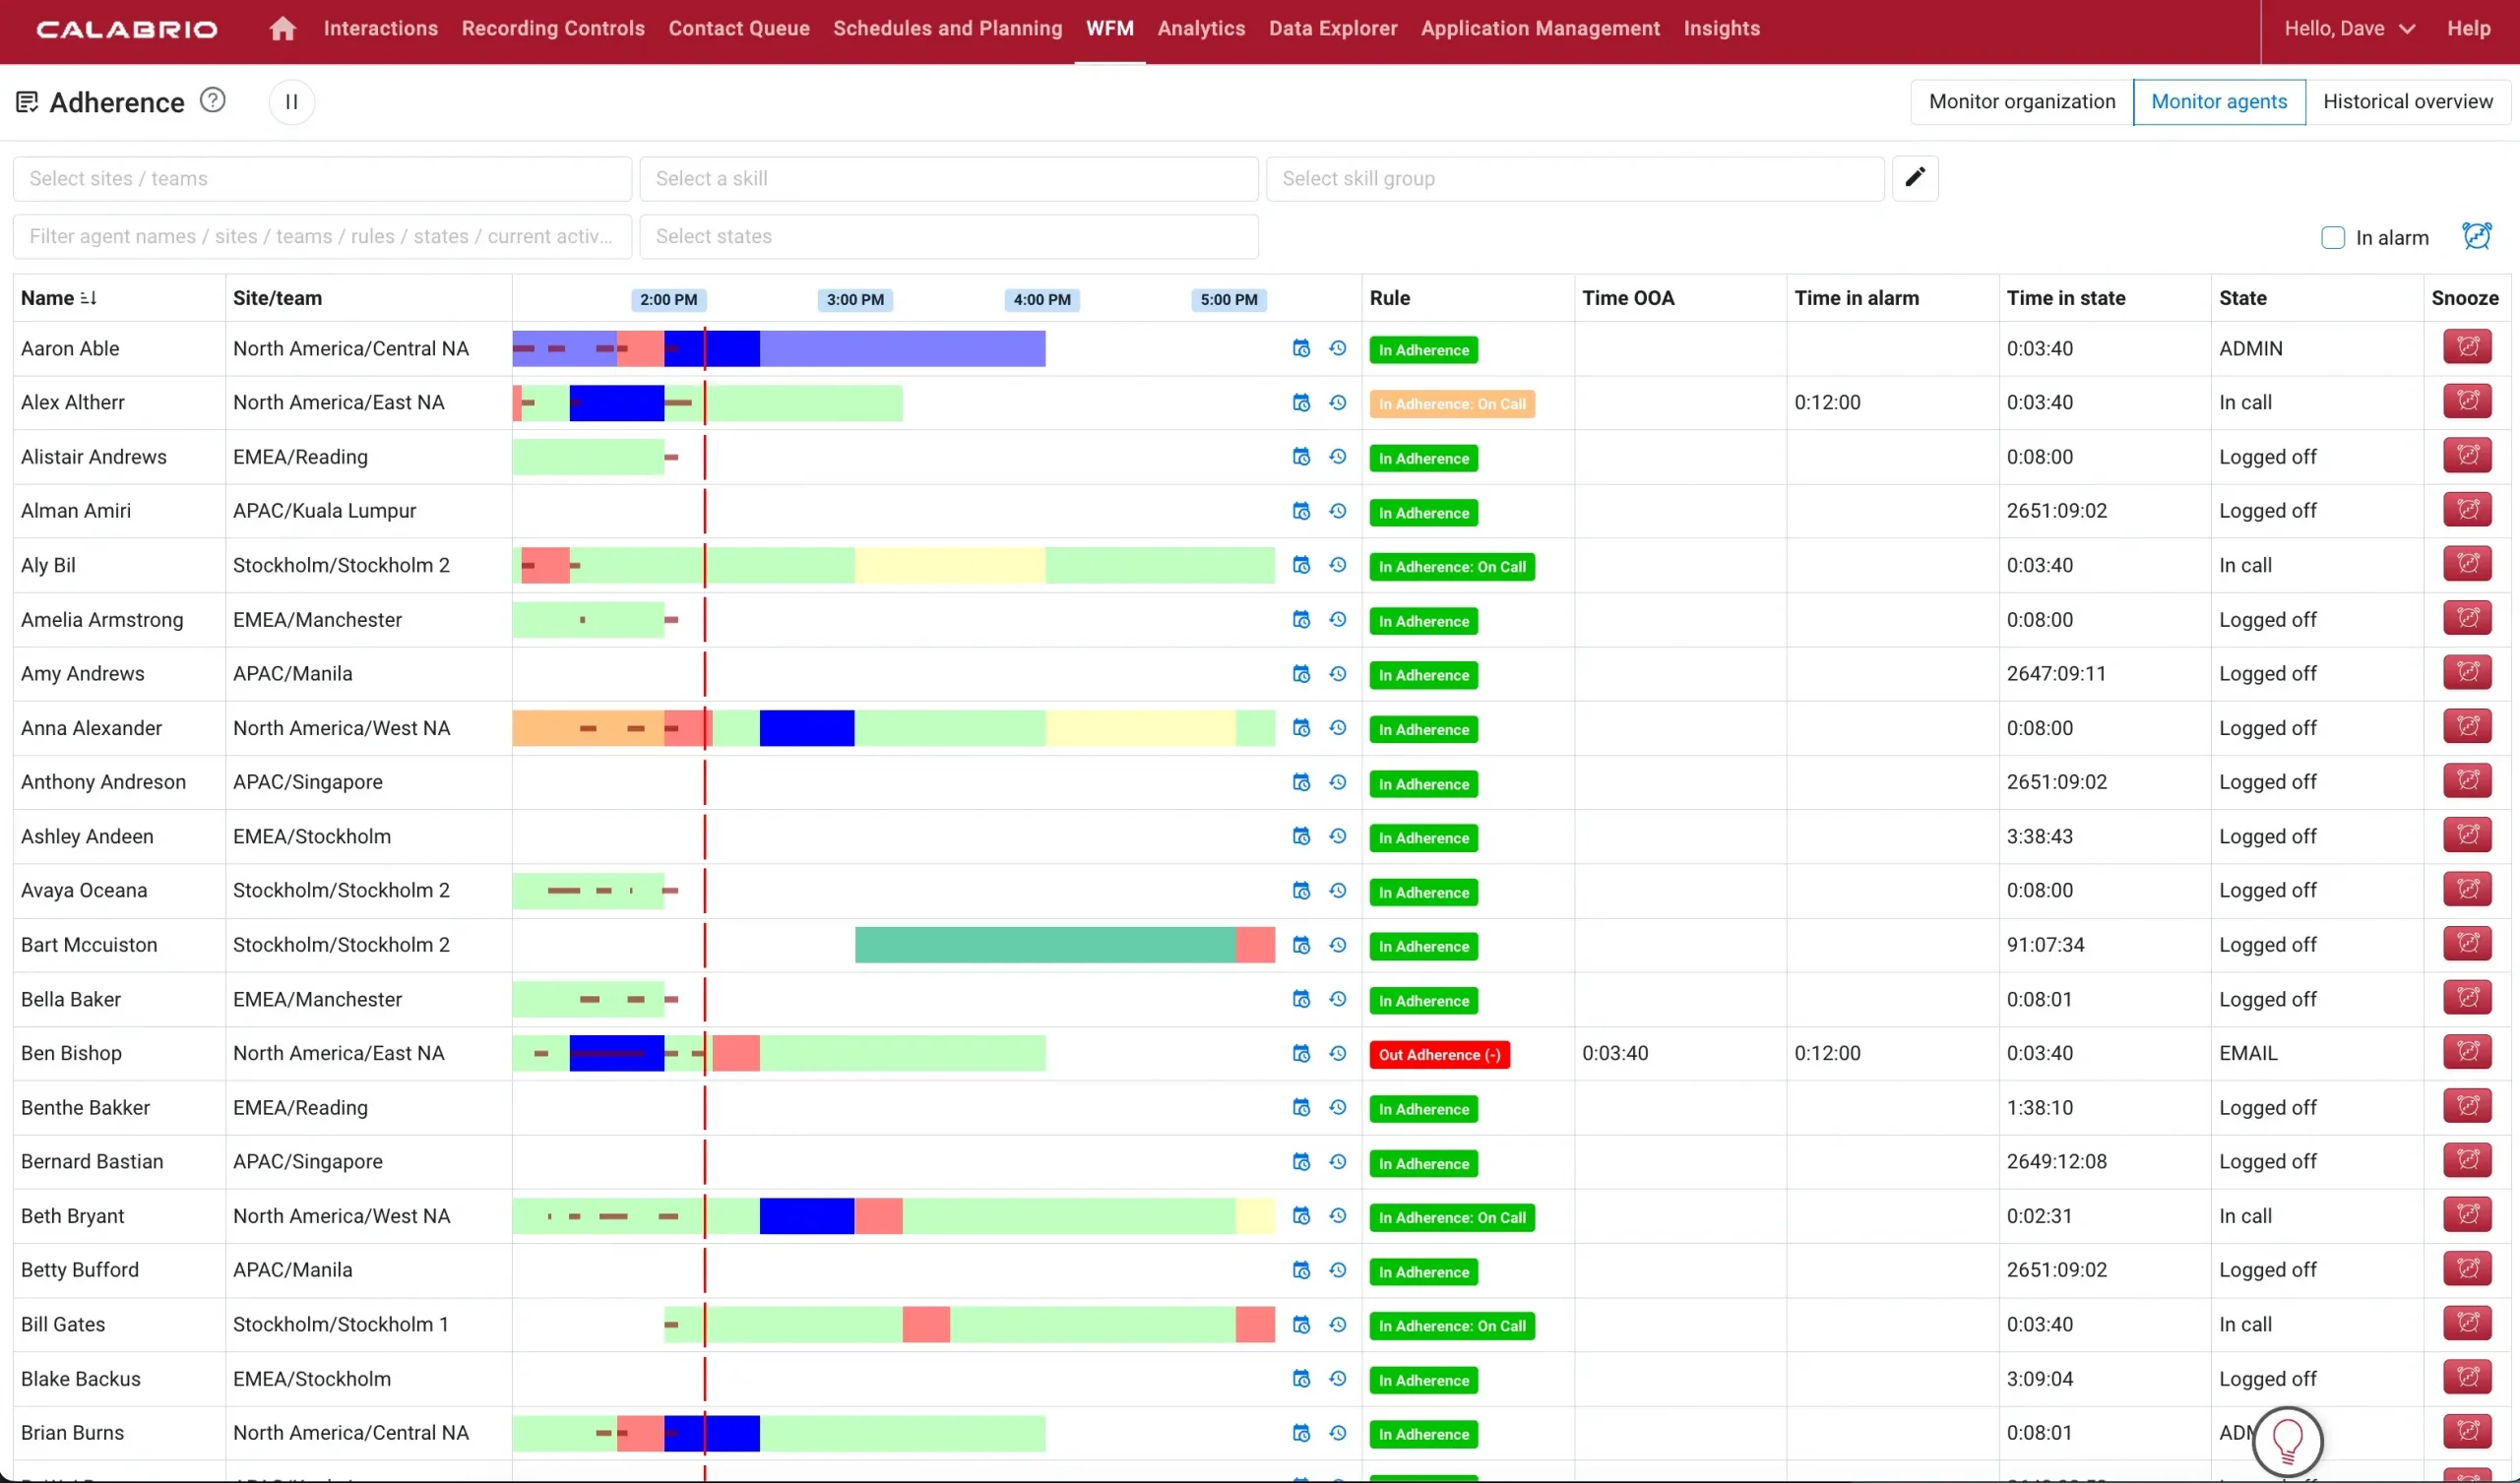Pause adherence updates with the pause control
This screenshot has height=1483, width=2520.
pyautogui.click(x=291, y=101)
